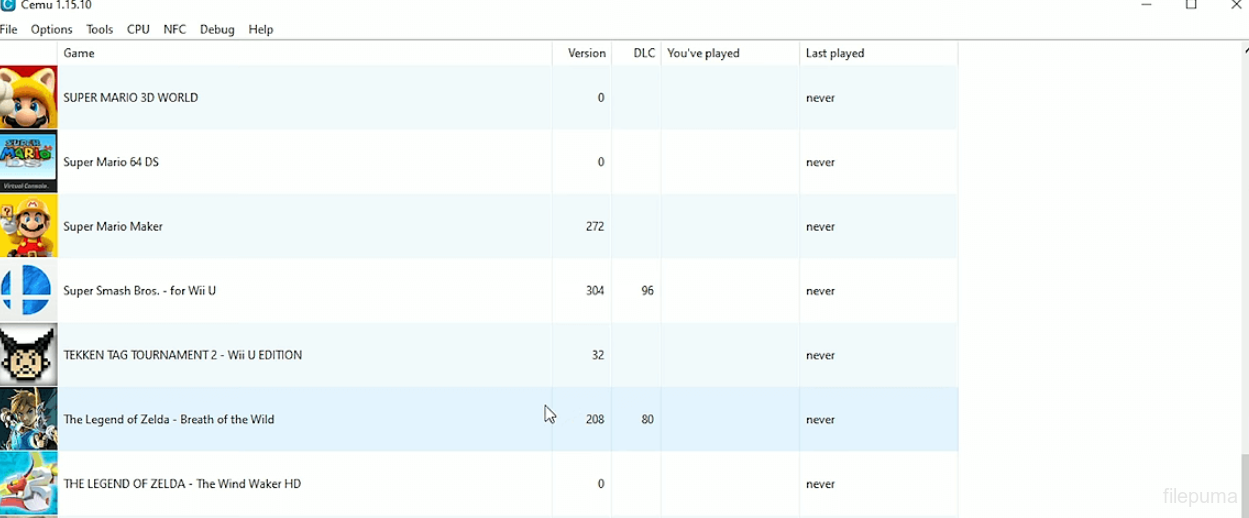Open the Options menu
This screenshot has height=518, width=1249.
[51, 29]
